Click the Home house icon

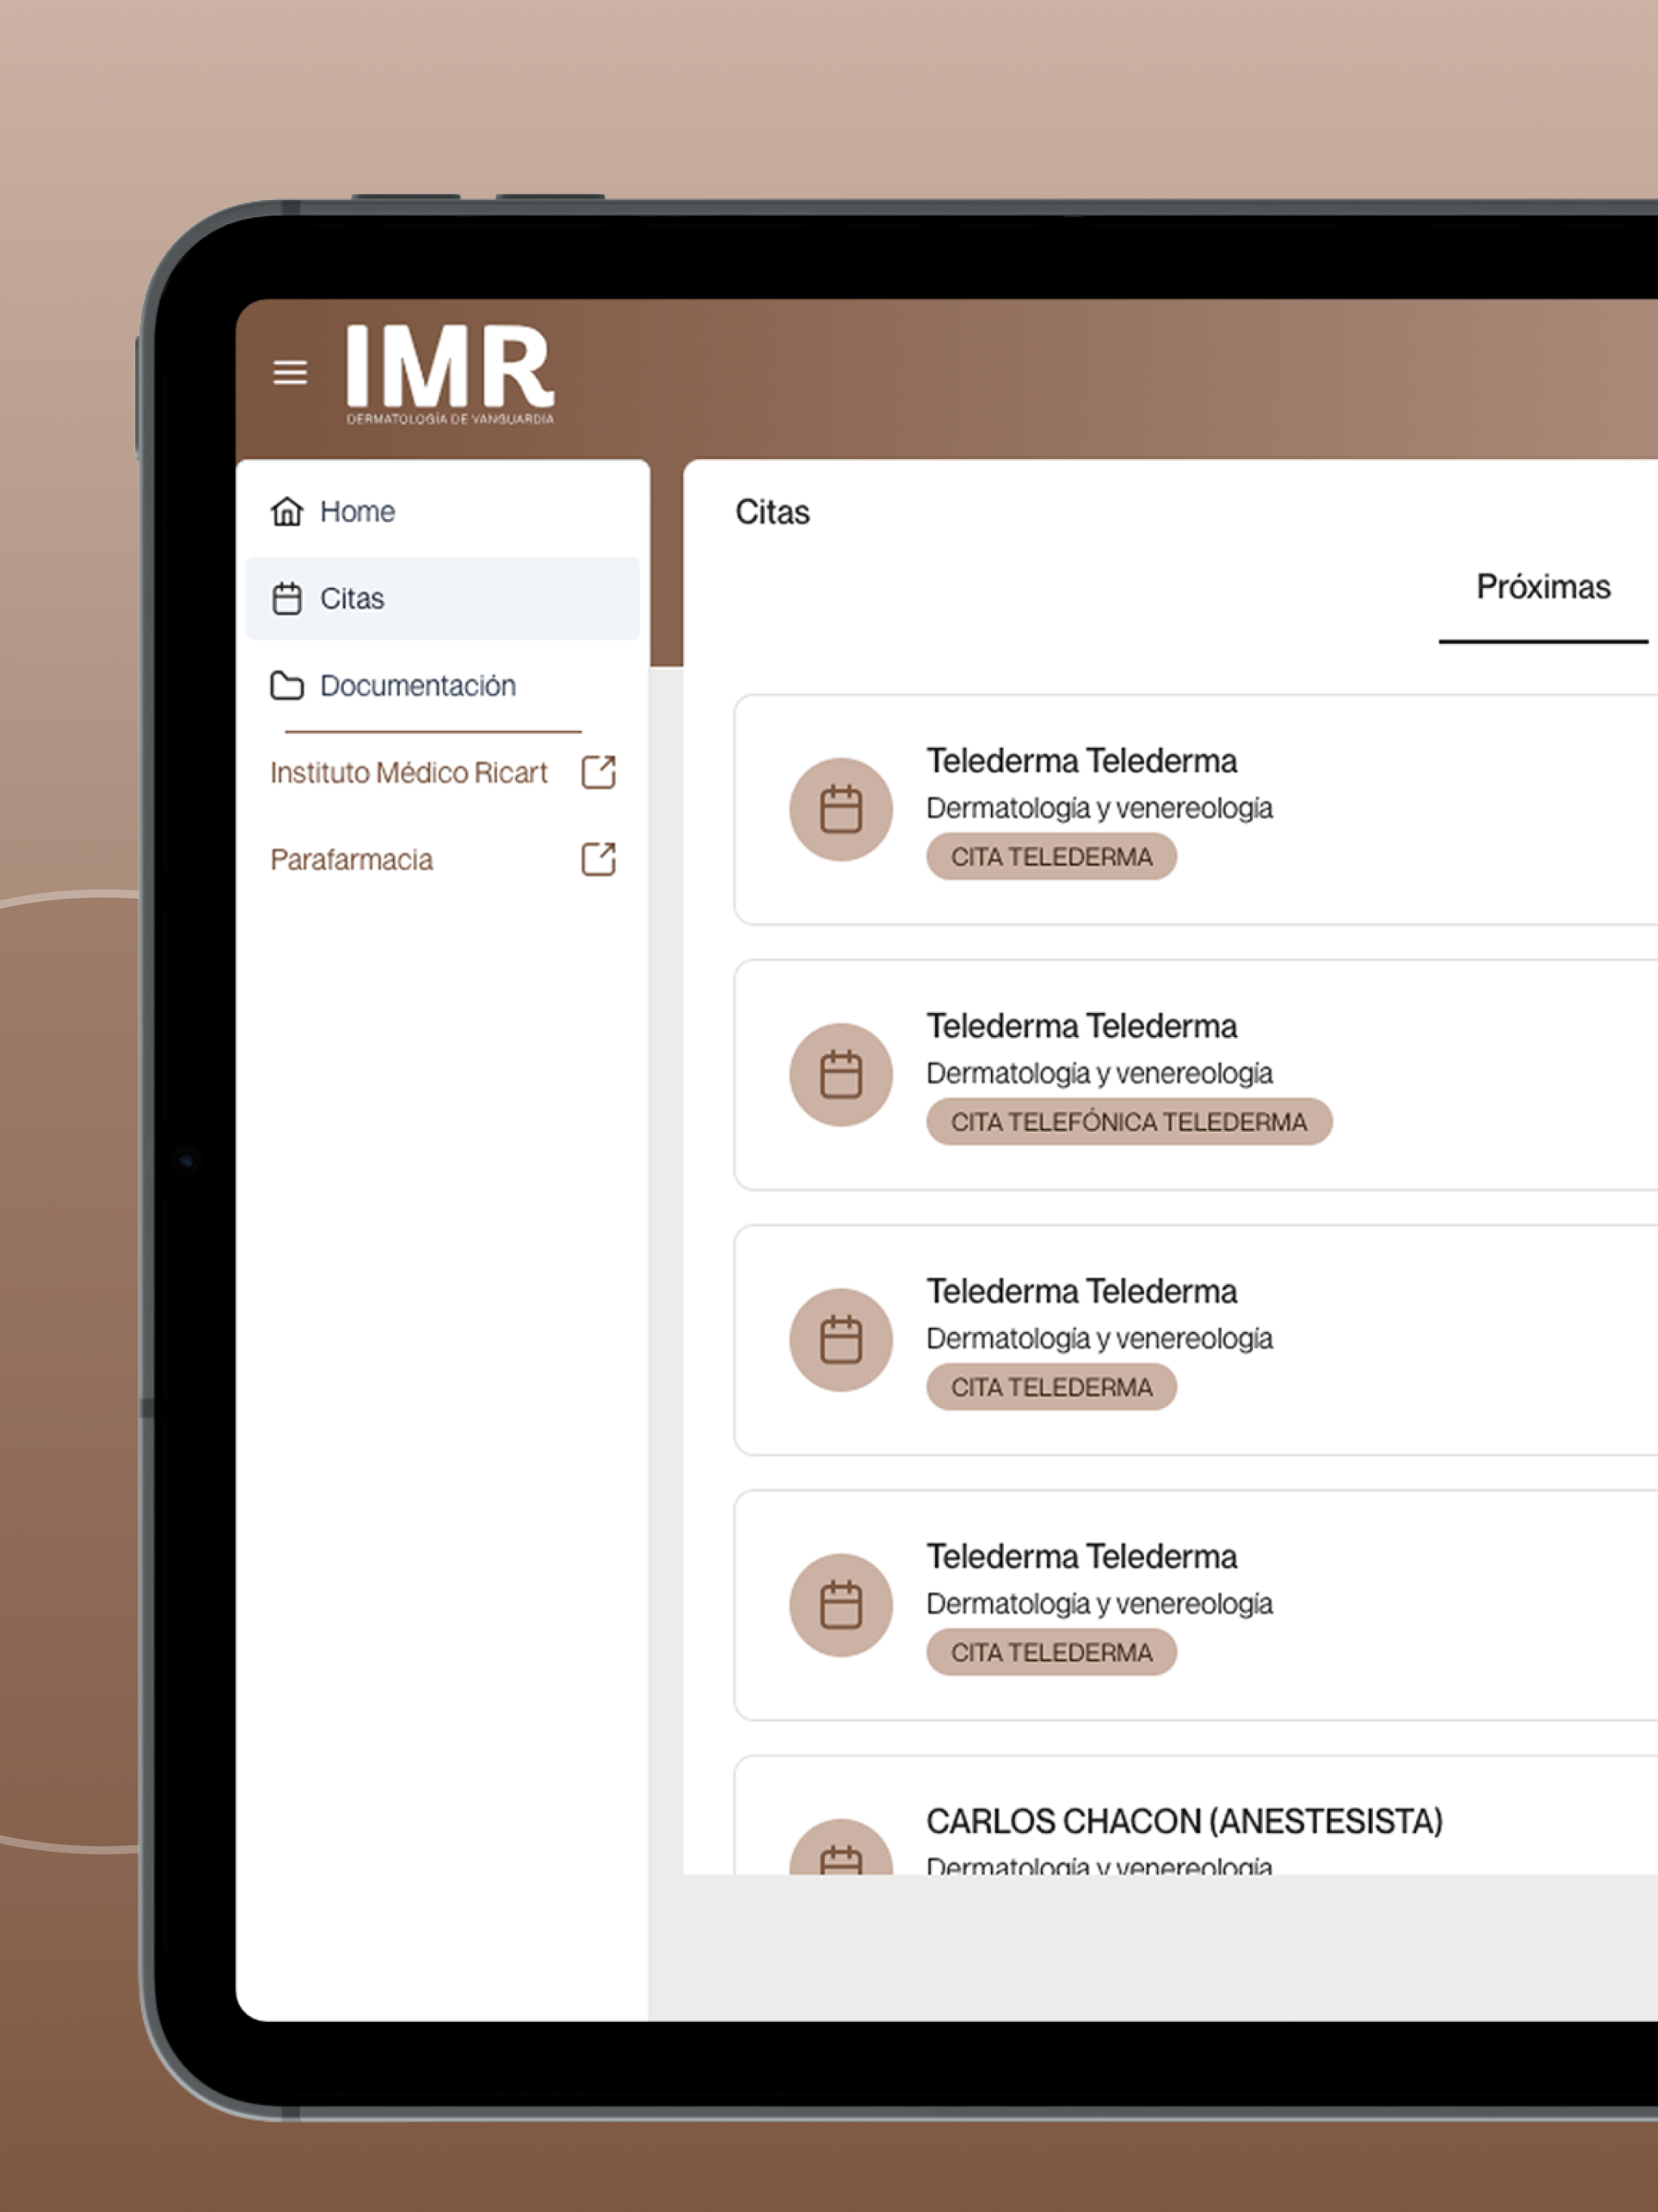coord(287,511)
